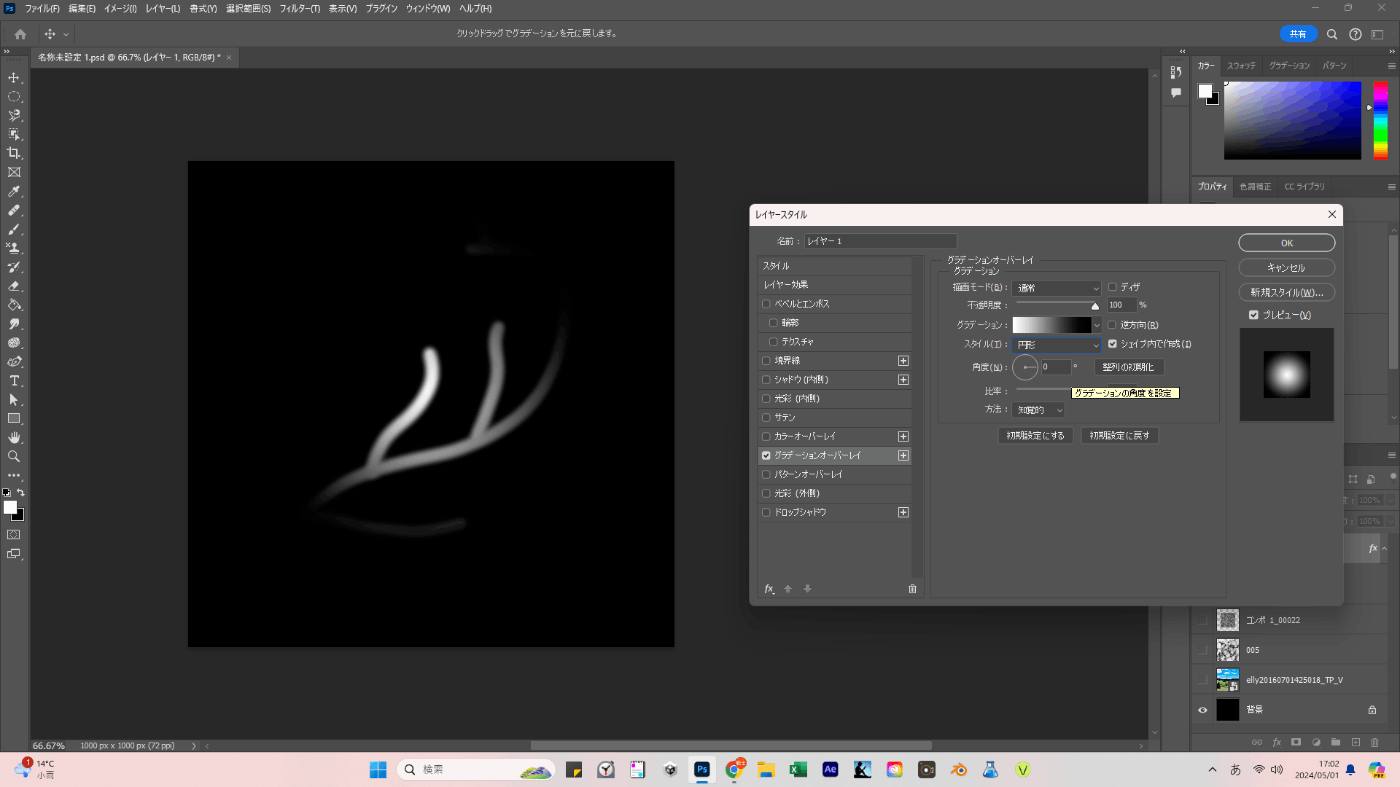Select the Eyedropper tool
The height and width of the screenshot is (787, 1400).
14,191
